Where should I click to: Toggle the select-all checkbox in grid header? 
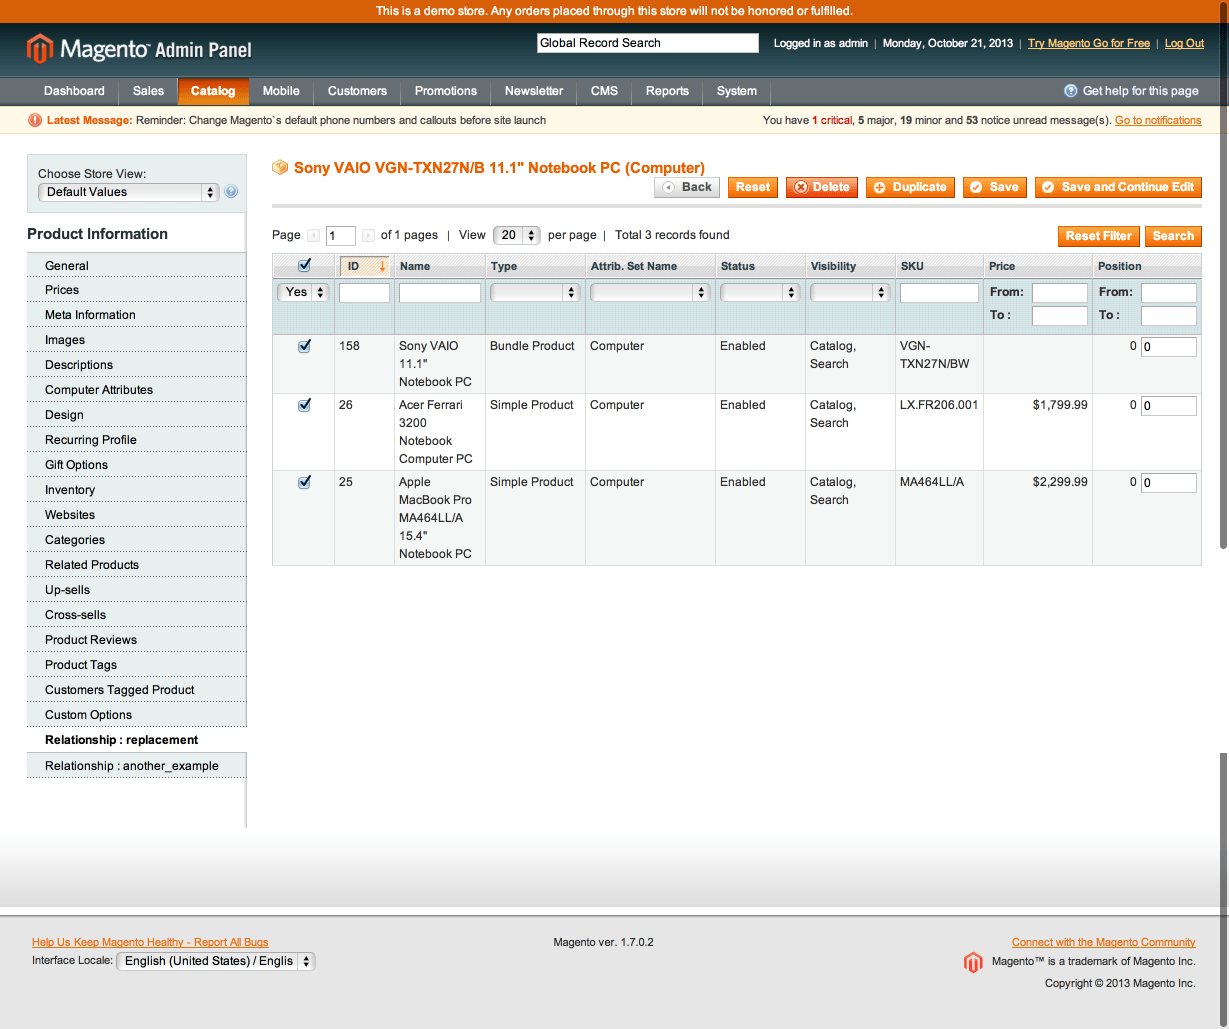click(x=305, y=265)
